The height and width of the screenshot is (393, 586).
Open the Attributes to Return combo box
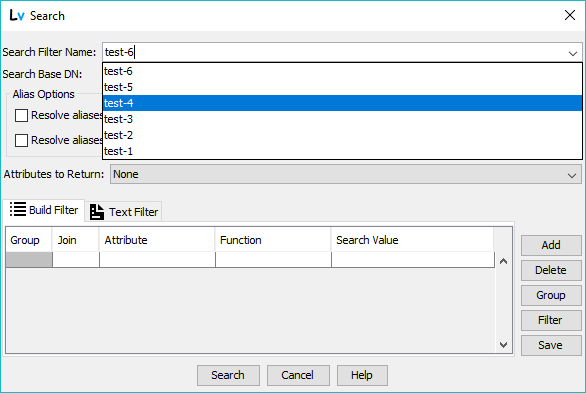pos(346,174)
